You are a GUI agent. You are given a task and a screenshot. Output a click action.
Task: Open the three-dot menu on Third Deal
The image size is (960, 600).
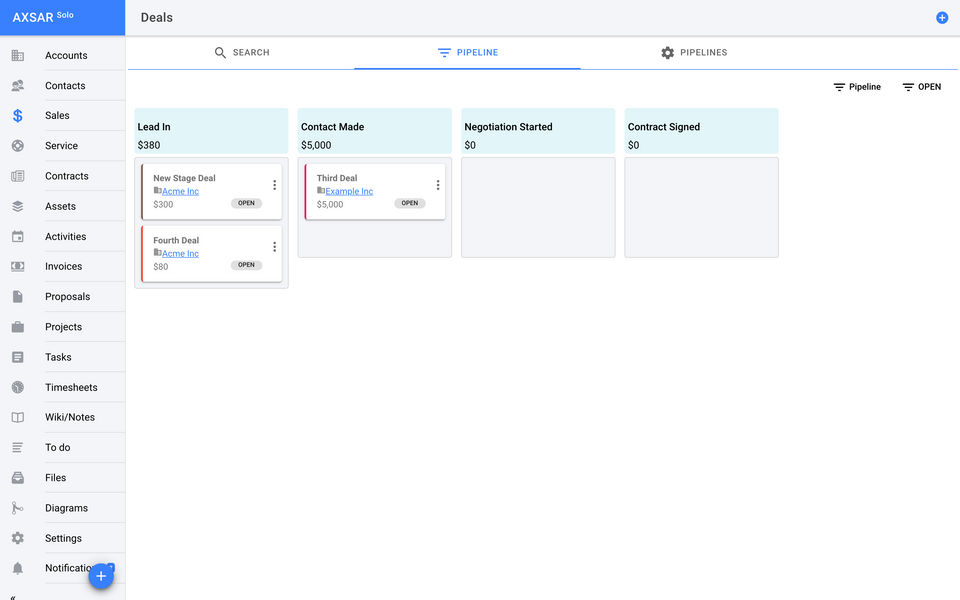(437, 185)
